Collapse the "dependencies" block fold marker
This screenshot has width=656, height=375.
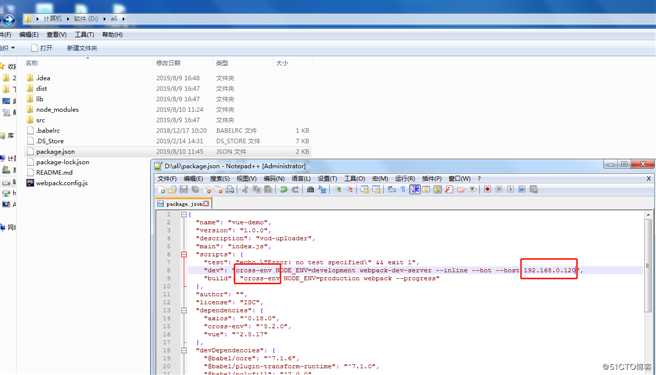point(183,310)
